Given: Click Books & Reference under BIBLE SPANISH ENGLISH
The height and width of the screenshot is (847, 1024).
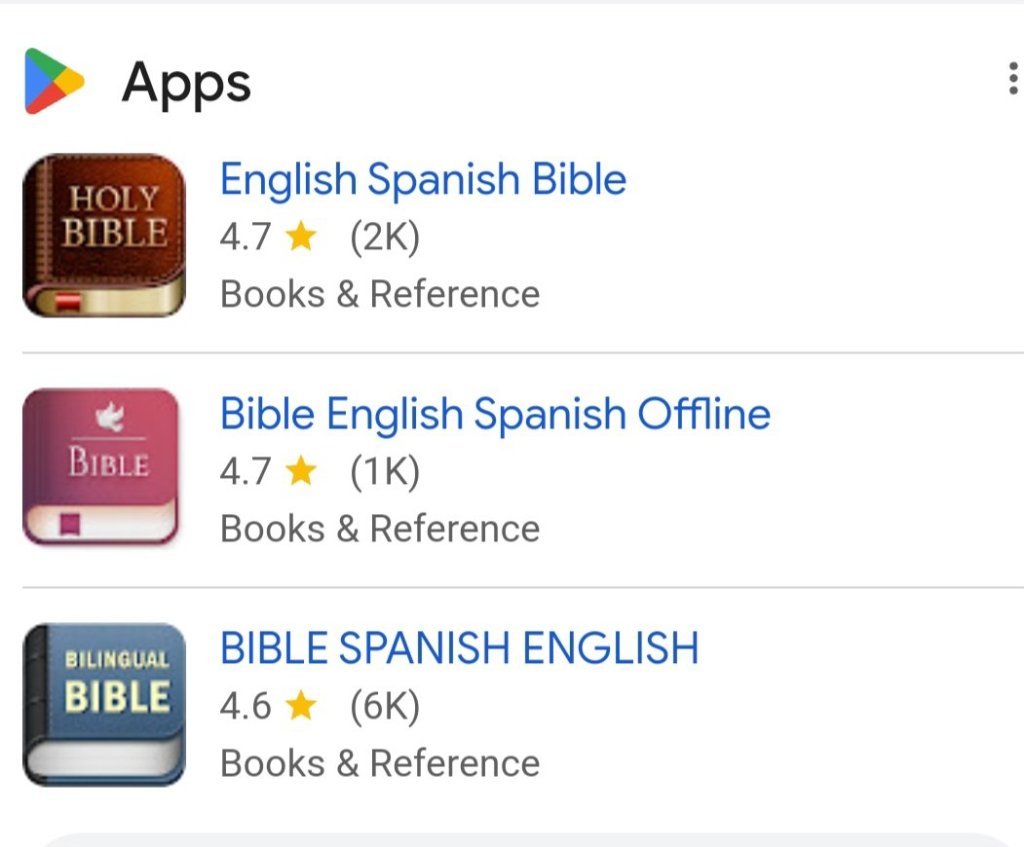Looking at the screenshot, I should click(x=379, y=763).
